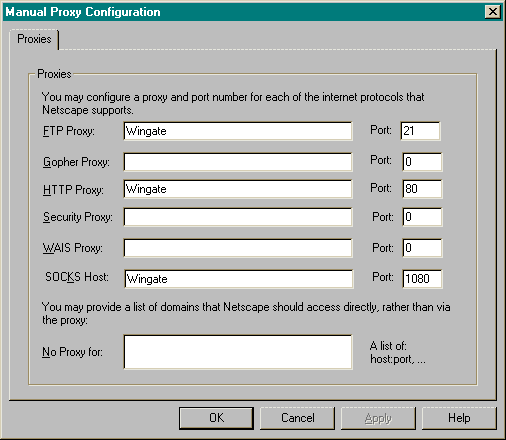Click the FTP Proxy label
The height and width of the screenshot is (440, 506).
pos(69,131)
